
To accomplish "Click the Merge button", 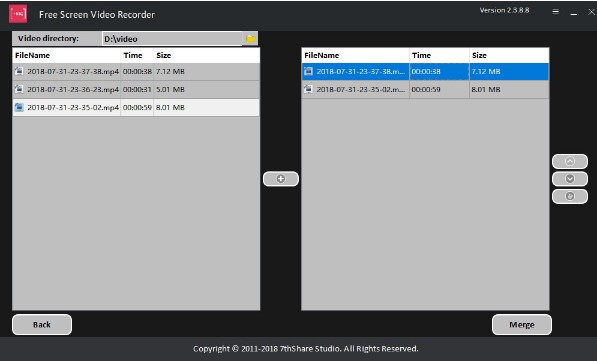I will pyautogui.click(x=522, y=324).
